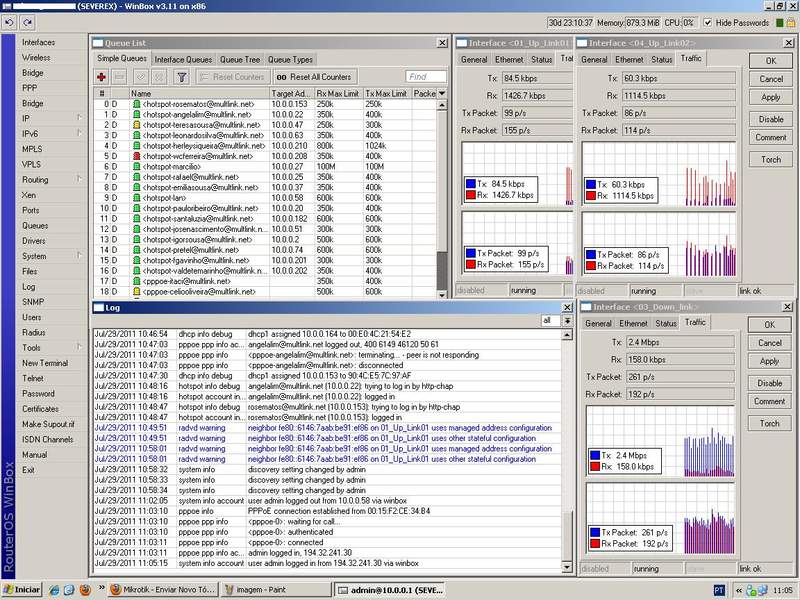
Task: Click Torch button in 03_Down_link window
Action: [x=770, y=423]
